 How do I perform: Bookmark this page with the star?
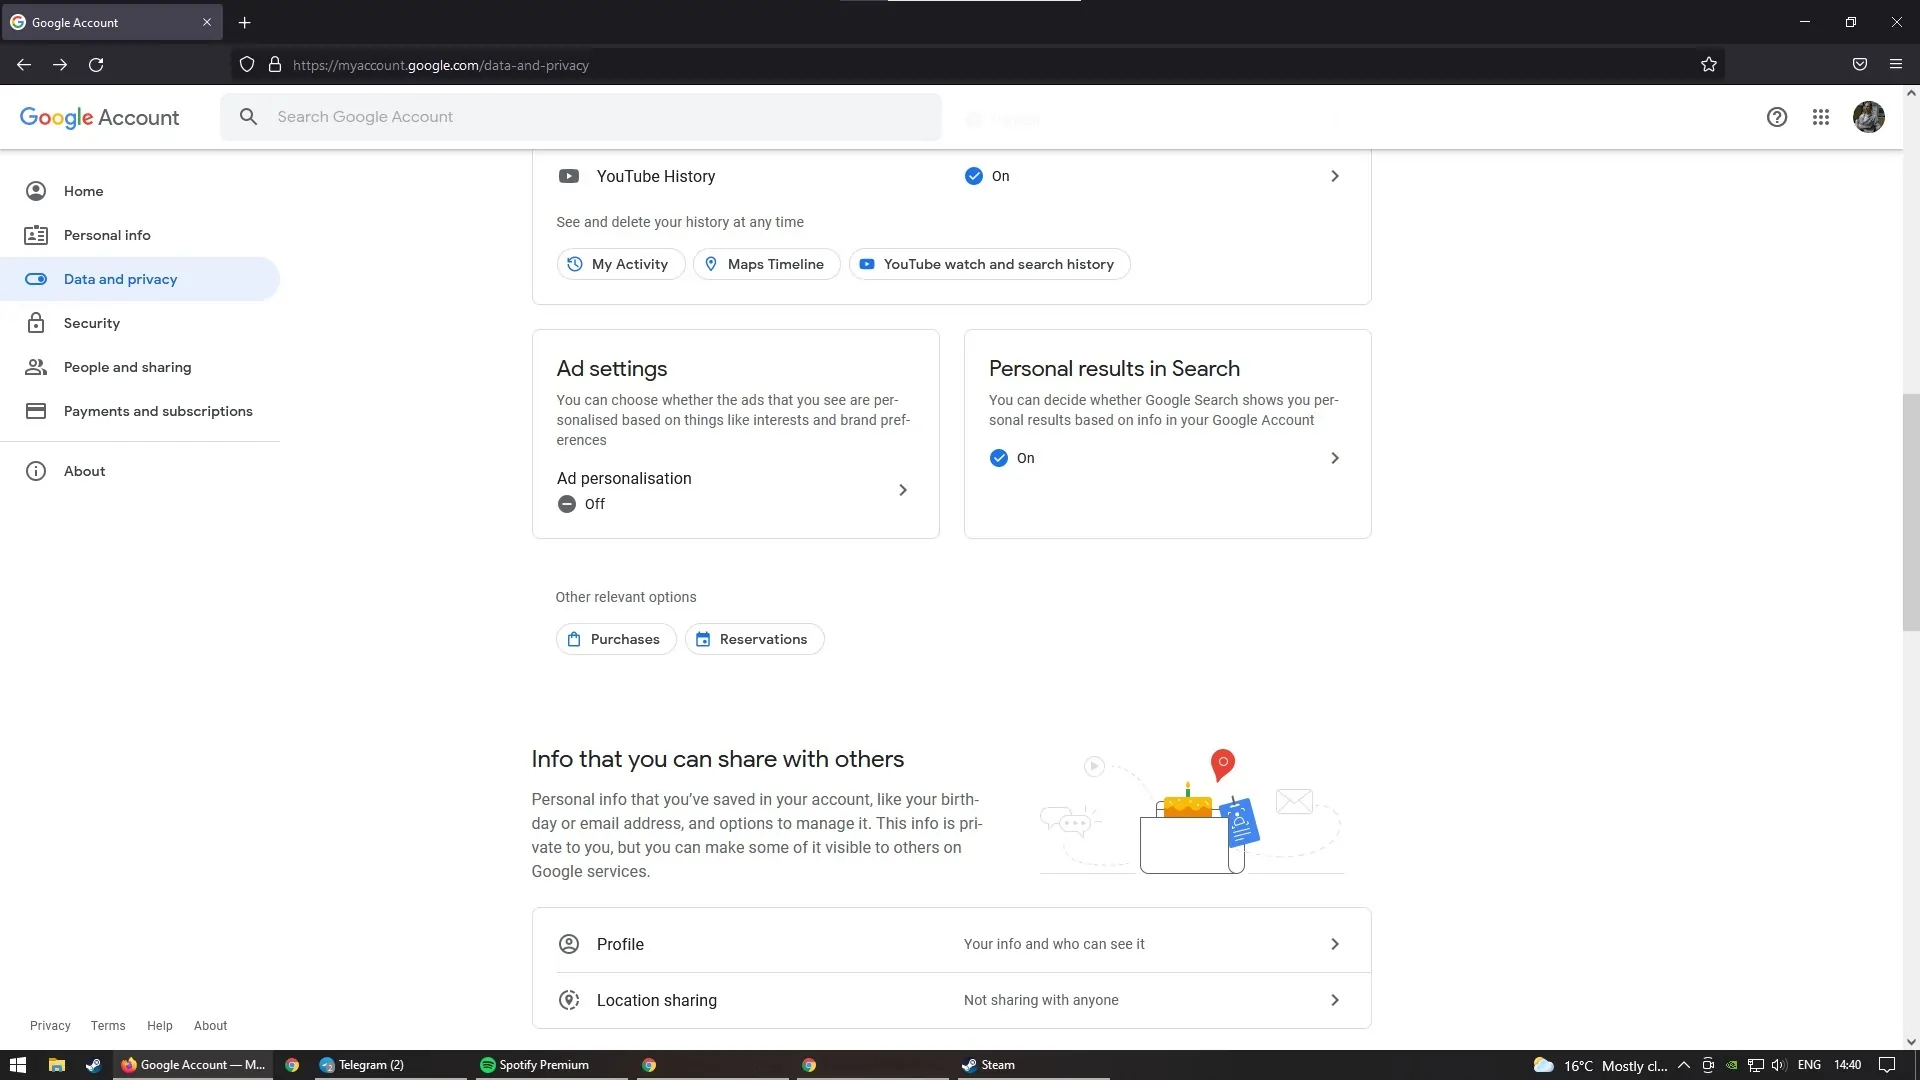pos(1708,65)
